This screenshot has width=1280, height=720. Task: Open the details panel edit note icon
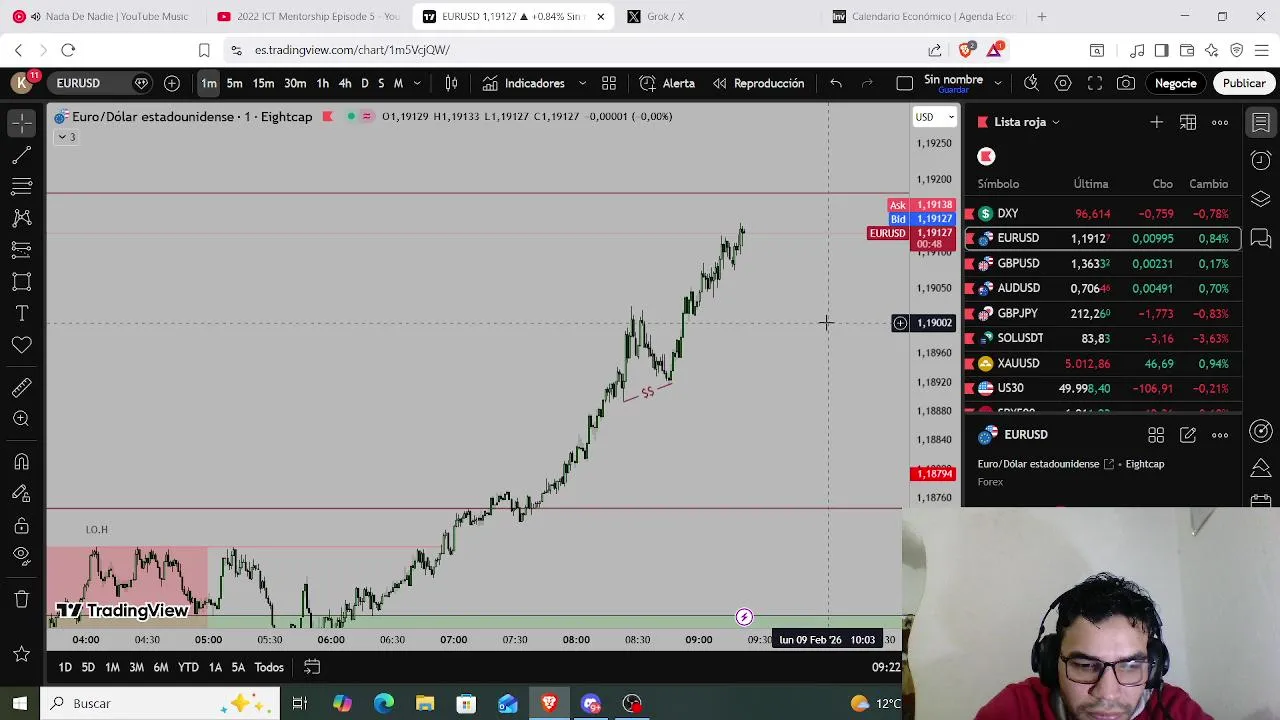[x=1188, y=435]
